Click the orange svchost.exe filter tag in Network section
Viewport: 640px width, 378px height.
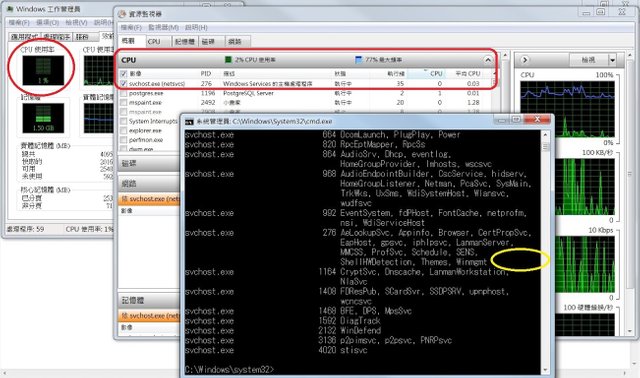(150, 199)
